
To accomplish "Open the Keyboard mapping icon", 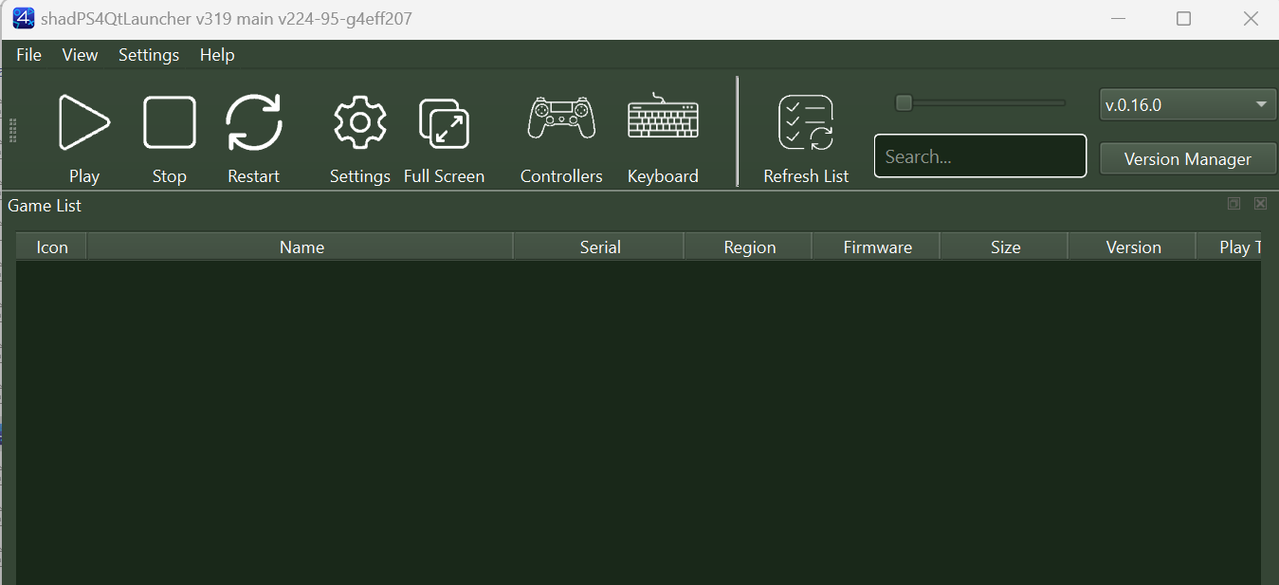I will (663, 116).
